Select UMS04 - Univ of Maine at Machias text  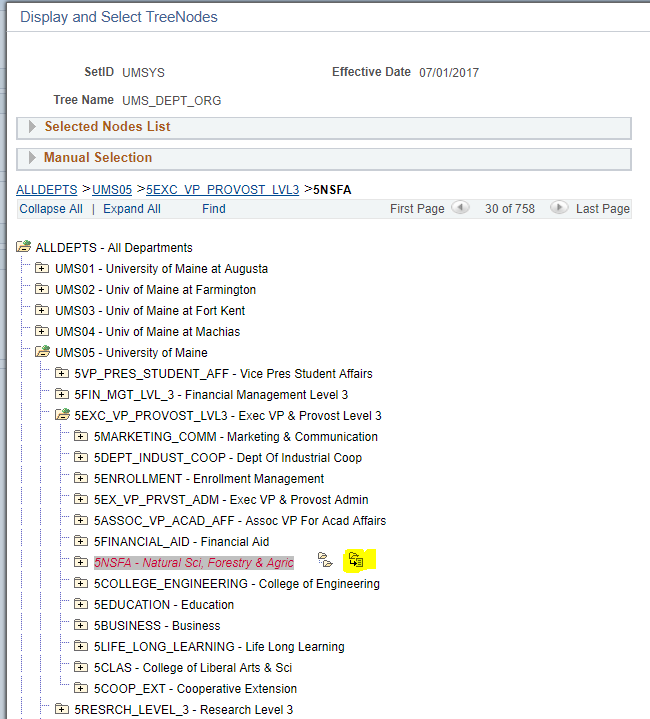(148, 332)
